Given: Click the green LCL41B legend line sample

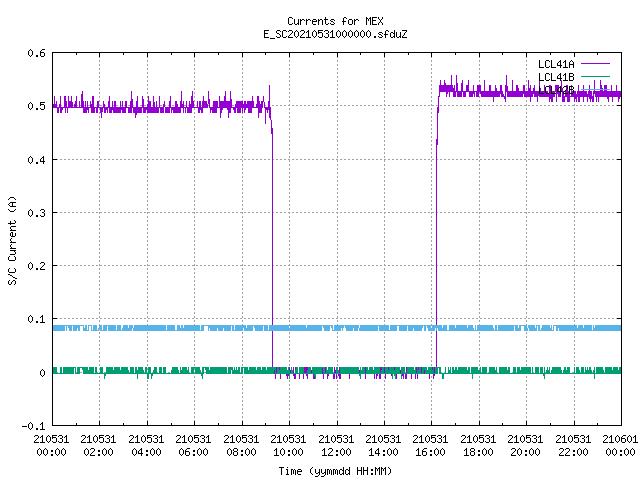Looking at the screenshot, I should [x=595, y=76].
